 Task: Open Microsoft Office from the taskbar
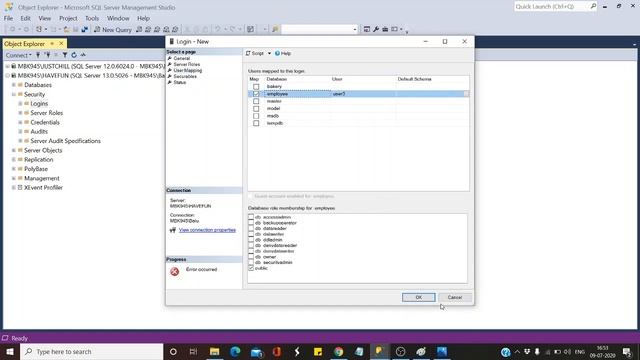coord(277,351)
